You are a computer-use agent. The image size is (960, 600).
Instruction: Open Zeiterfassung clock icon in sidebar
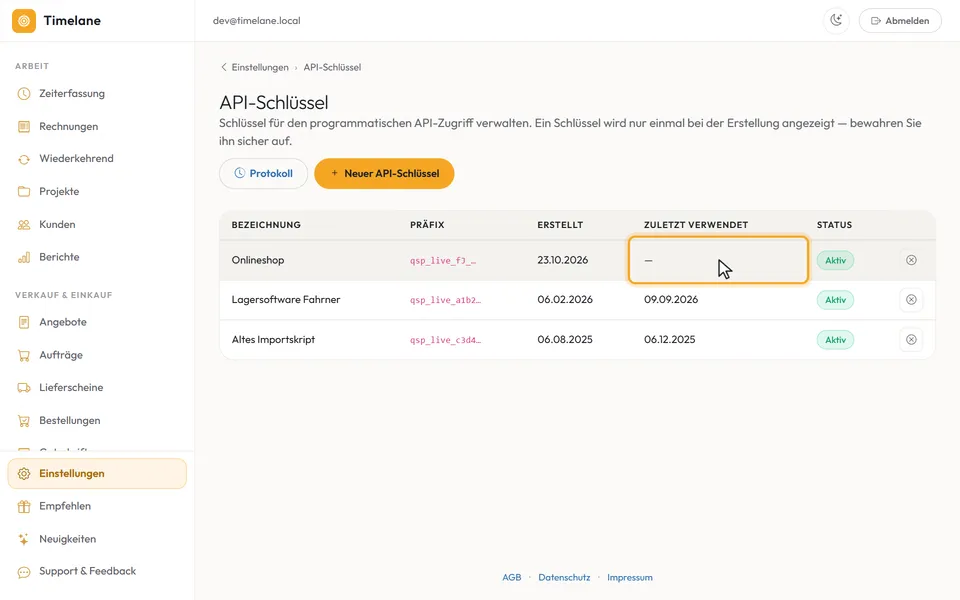(24, 94)
